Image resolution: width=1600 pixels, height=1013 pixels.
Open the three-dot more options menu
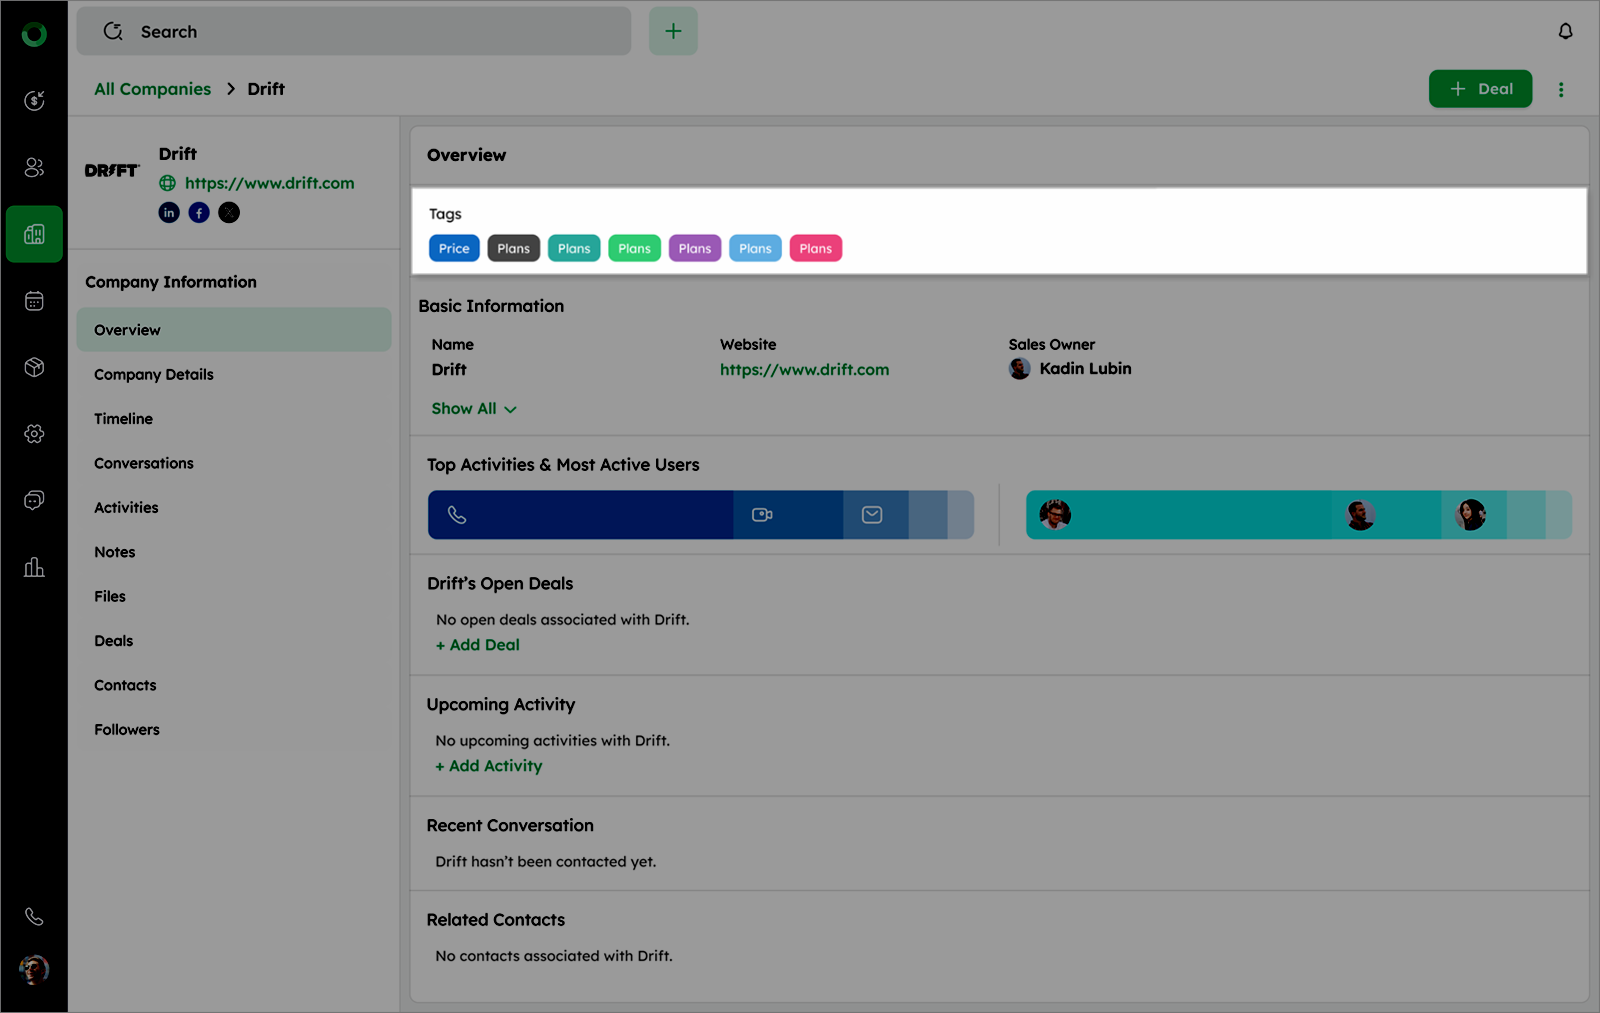tap(1560, 90)
